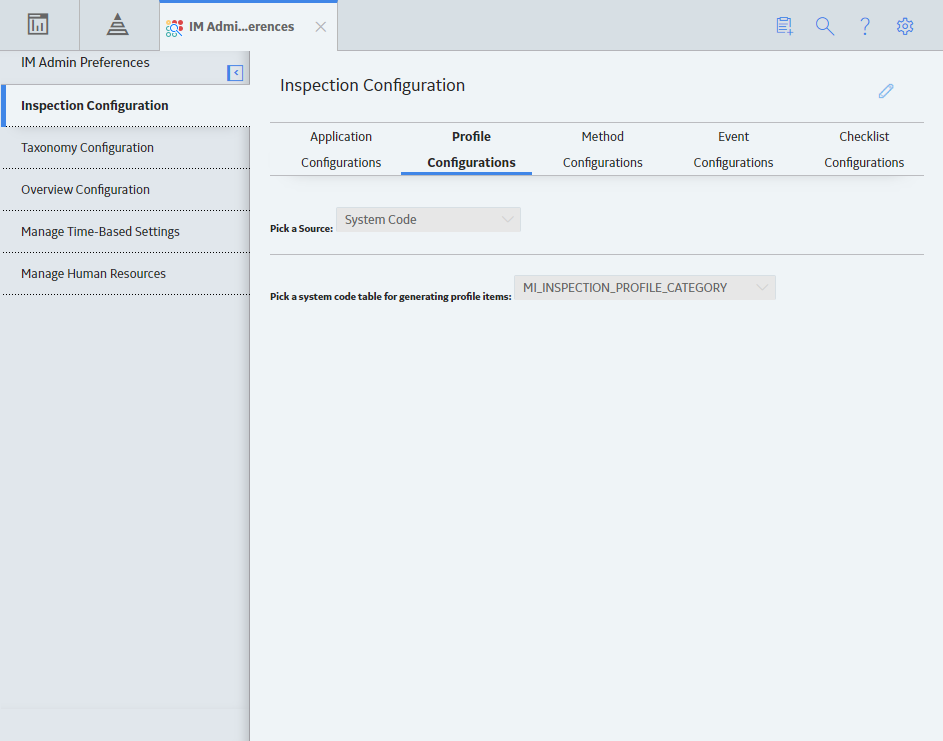This screenshot has width=943, height=741.
Task: Open the system code table dropdown
Action: click(x=645, y=287)
